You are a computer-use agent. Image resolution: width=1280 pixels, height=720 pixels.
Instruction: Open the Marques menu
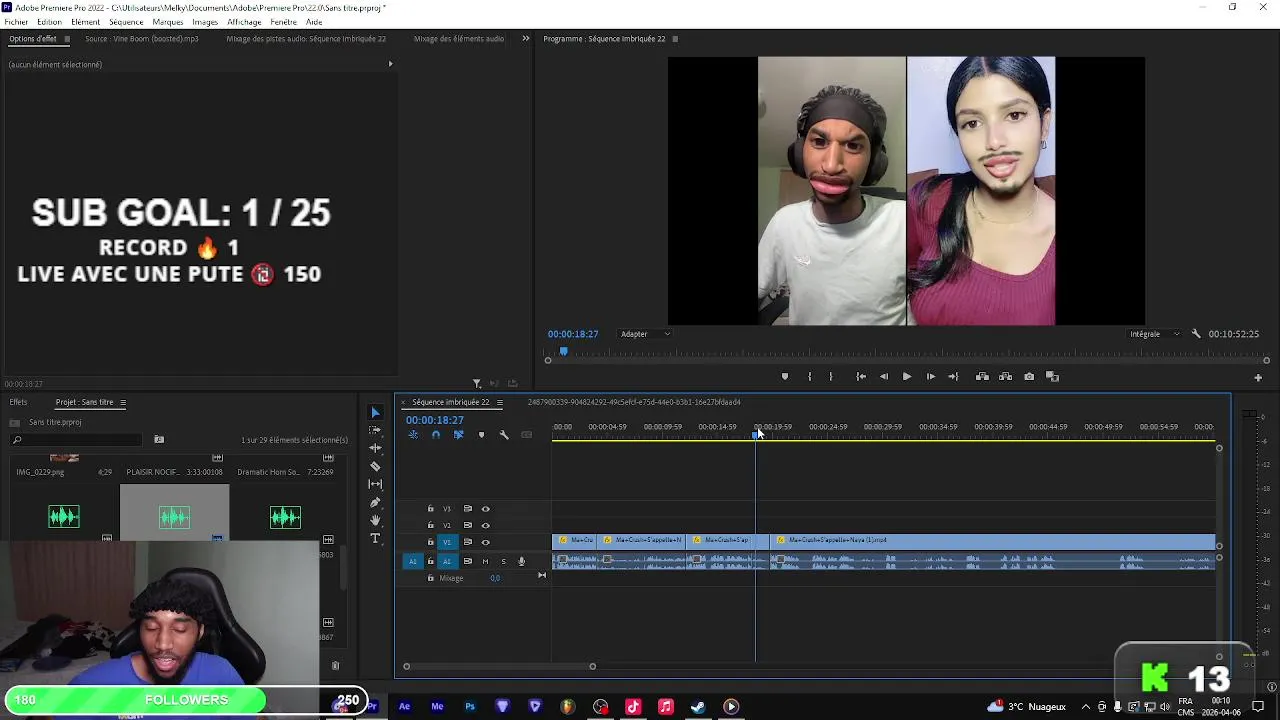(x=168, y=22)
